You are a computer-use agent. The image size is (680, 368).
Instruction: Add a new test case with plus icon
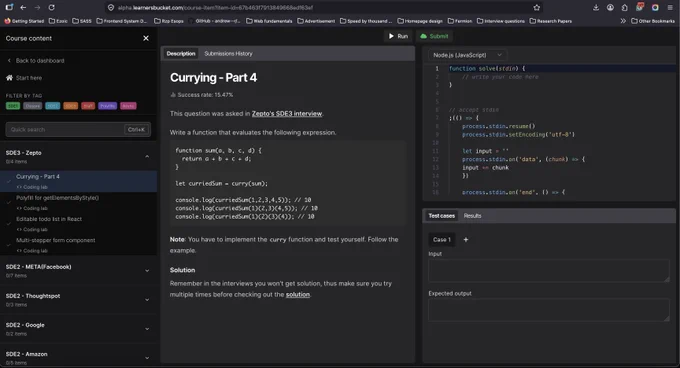pos(466,240)
